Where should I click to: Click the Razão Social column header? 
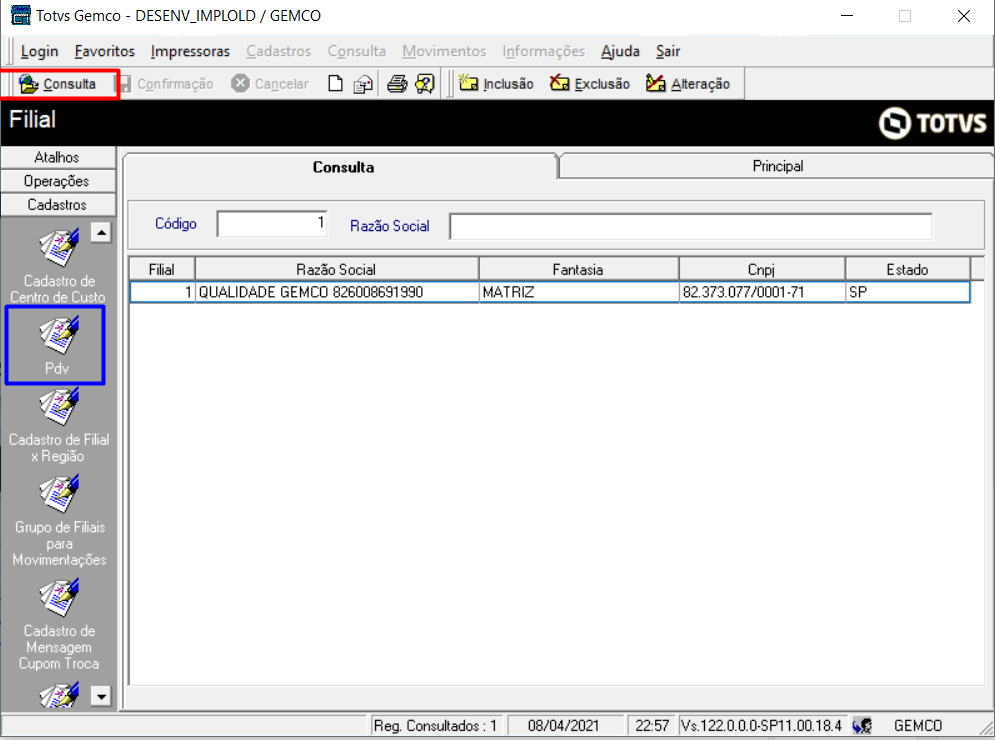pyautogui.click(x=336, y=270)
